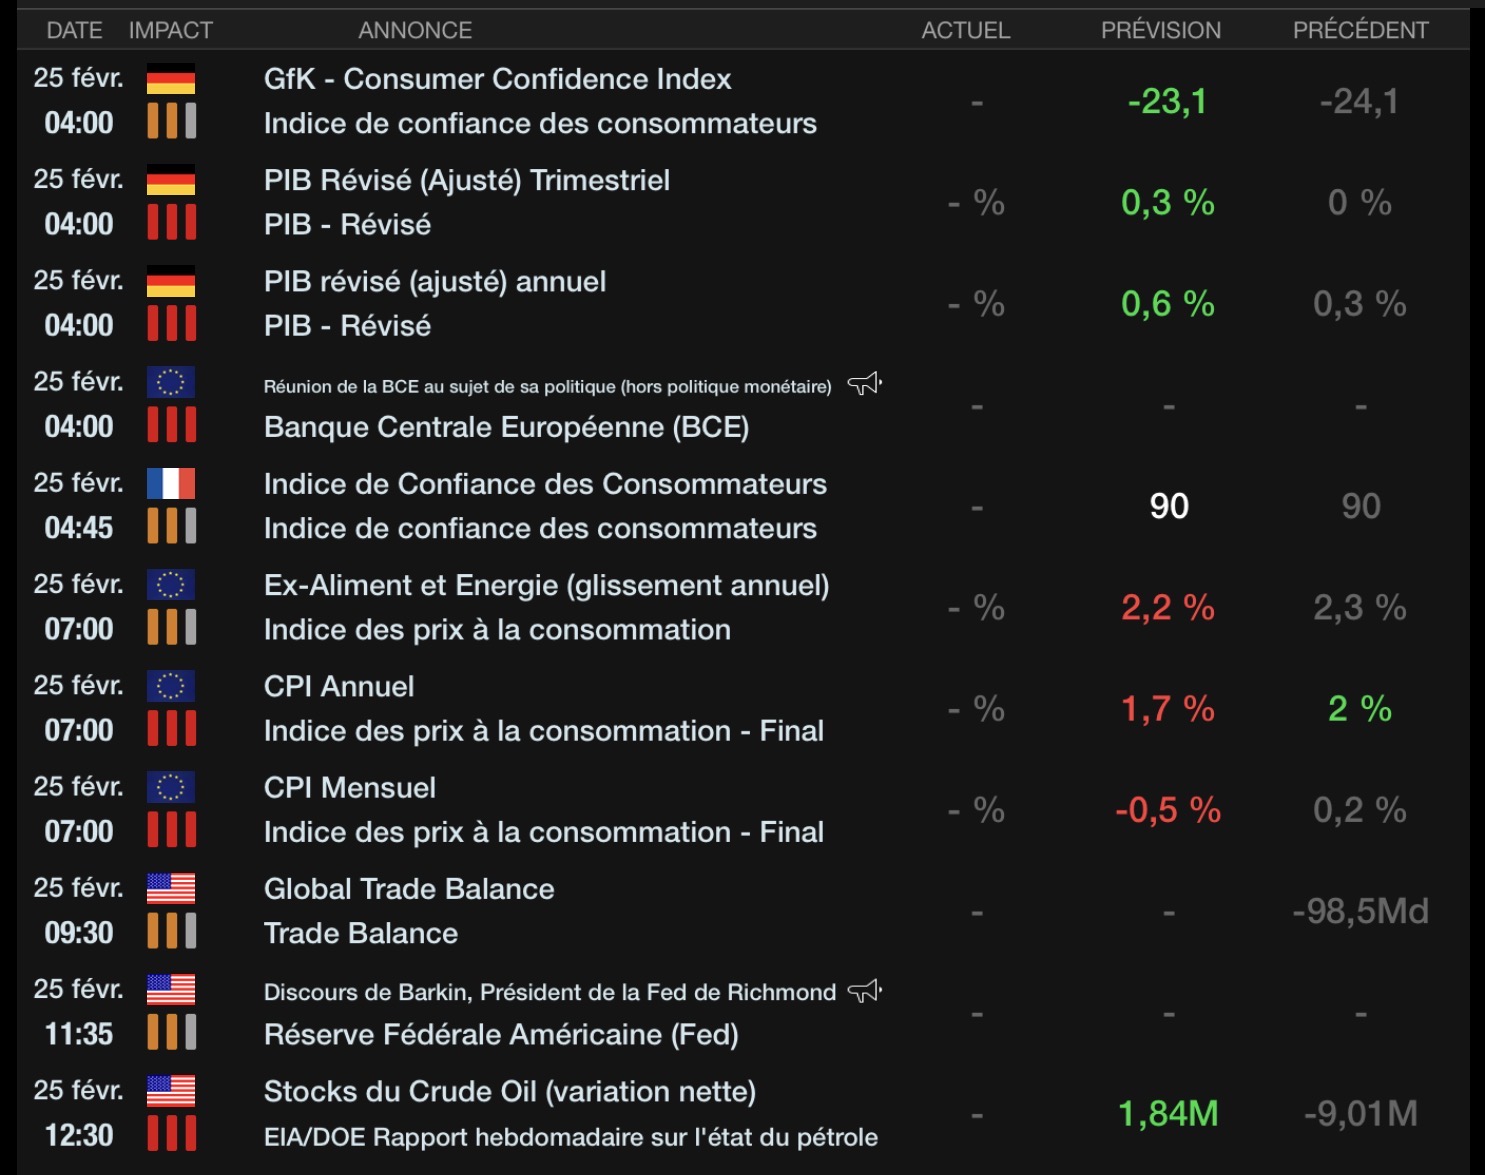Click the PRÉCÉDENT column header
This screenshot has height=1175, width=1485.
1361,30
